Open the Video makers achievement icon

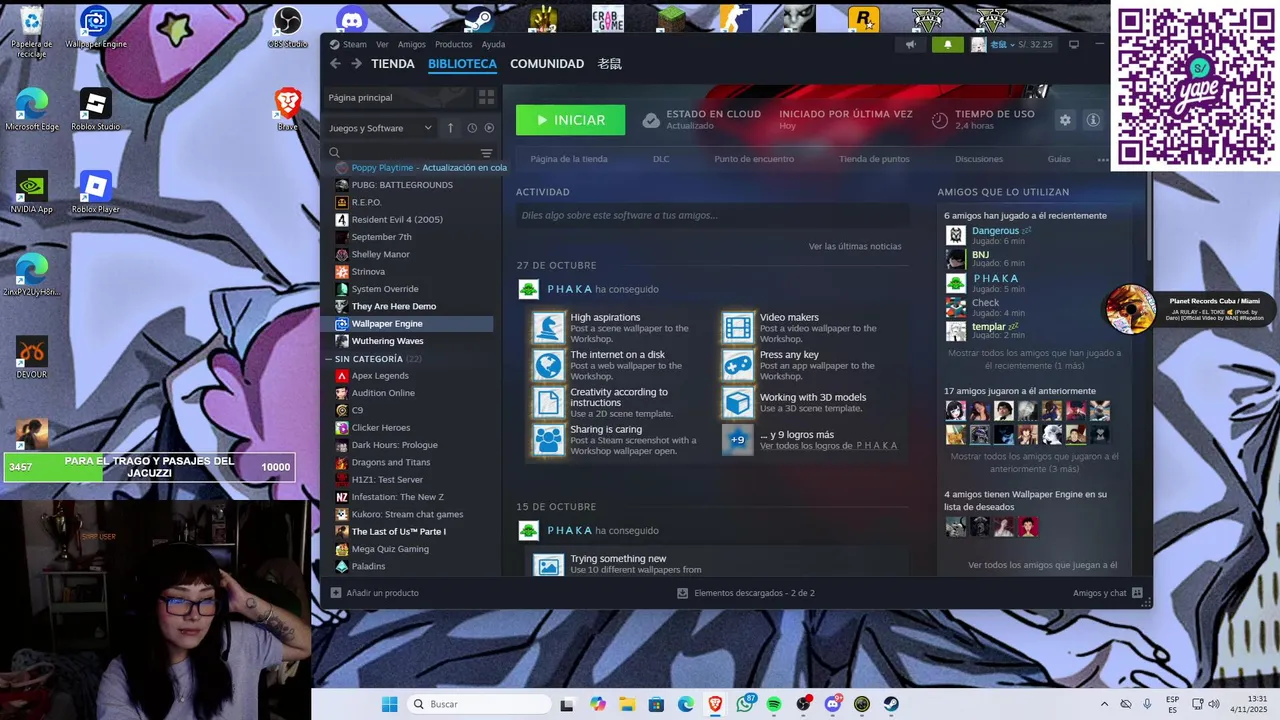pyautogui.click(x=738, y=327)
